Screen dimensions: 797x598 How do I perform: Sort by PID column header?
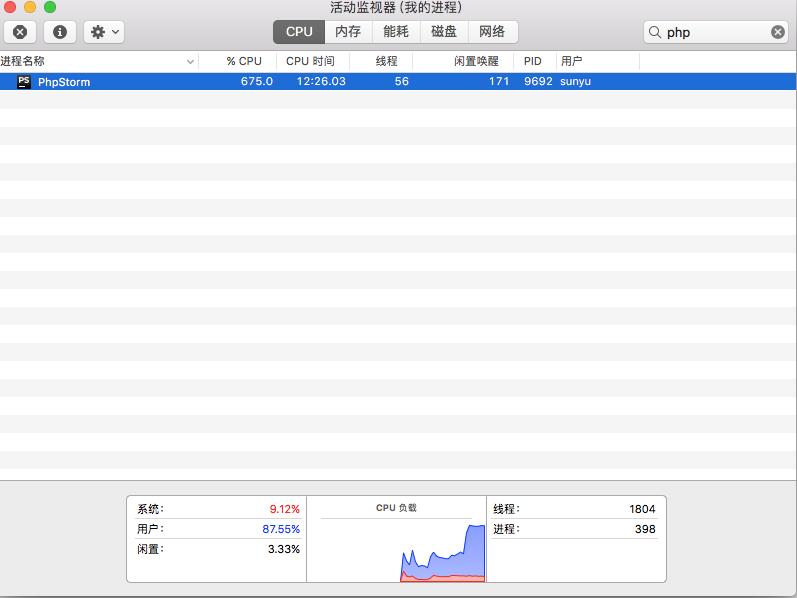point(532,61)
